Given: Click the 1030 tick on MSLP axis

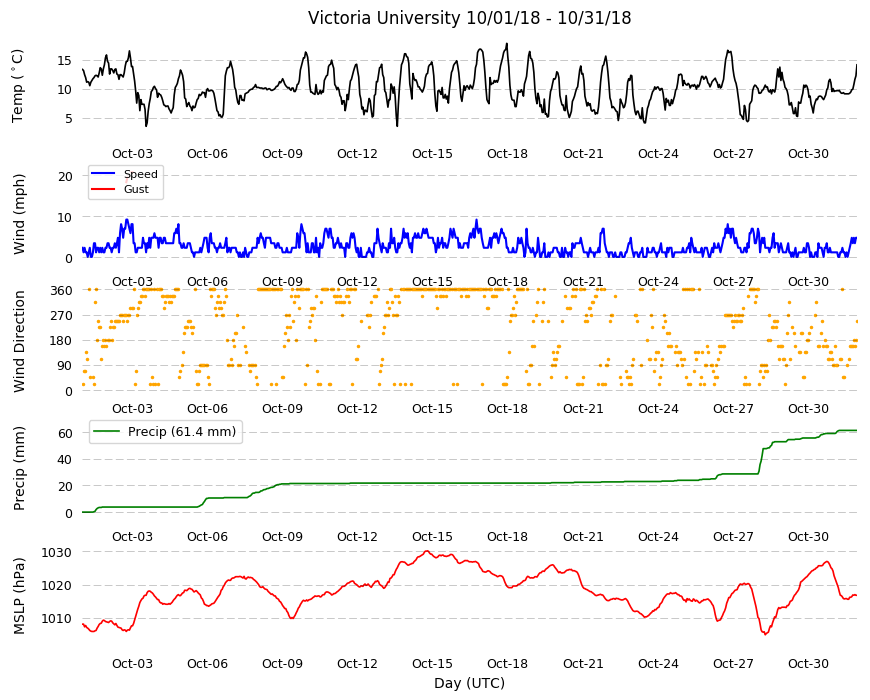Looking at the screenshot, I should click(x=57, y=552).
